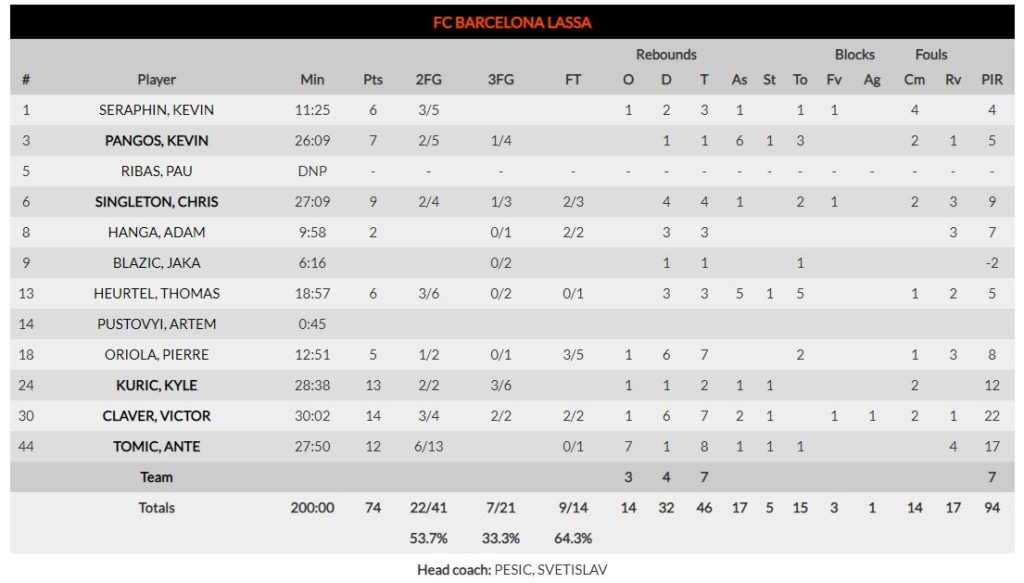View SINGLETON, CHRIS player page
The height and width of the screenshot is (583, 1024).
click(x=156, y=202)
